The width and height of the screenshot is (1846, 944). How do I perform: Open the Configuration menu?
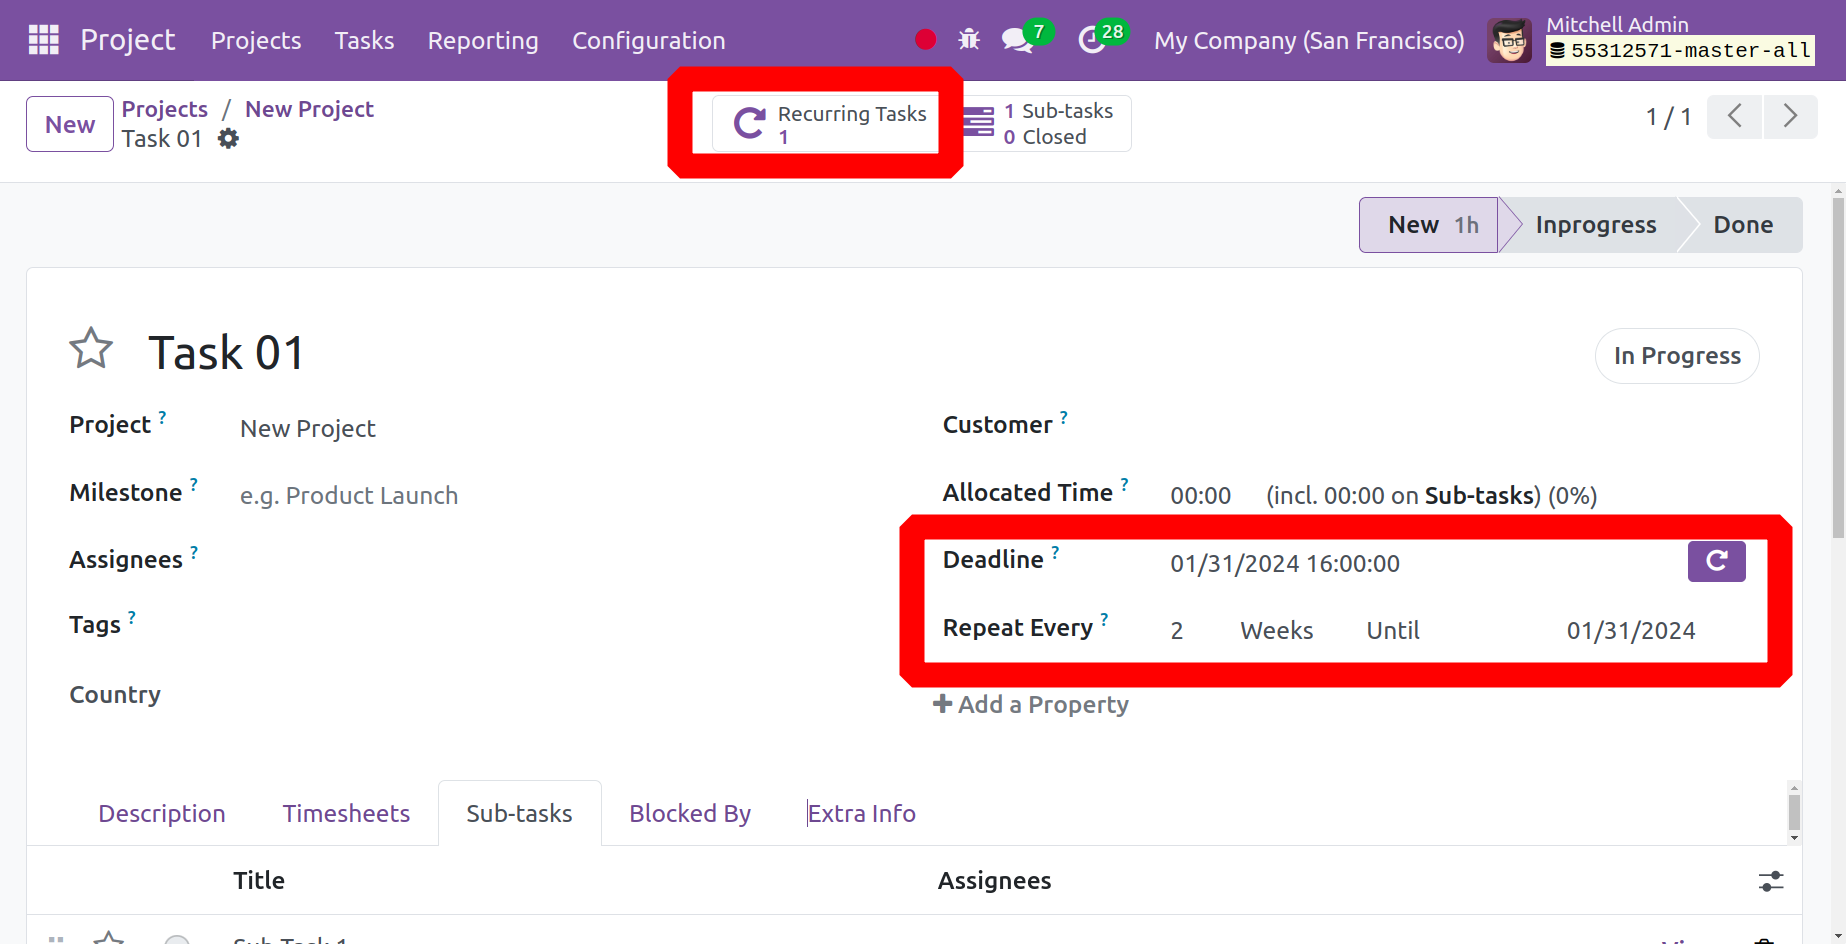pyautogui.click(x=649, y=40)
